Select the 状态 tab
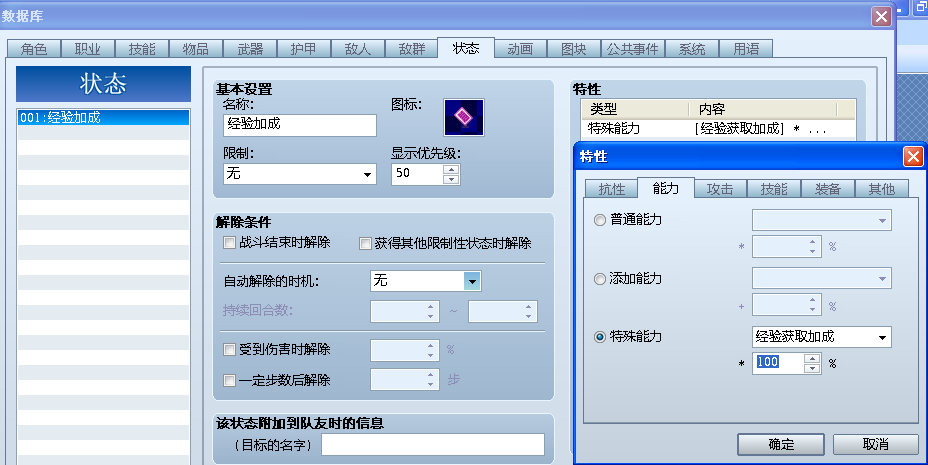 466,48
